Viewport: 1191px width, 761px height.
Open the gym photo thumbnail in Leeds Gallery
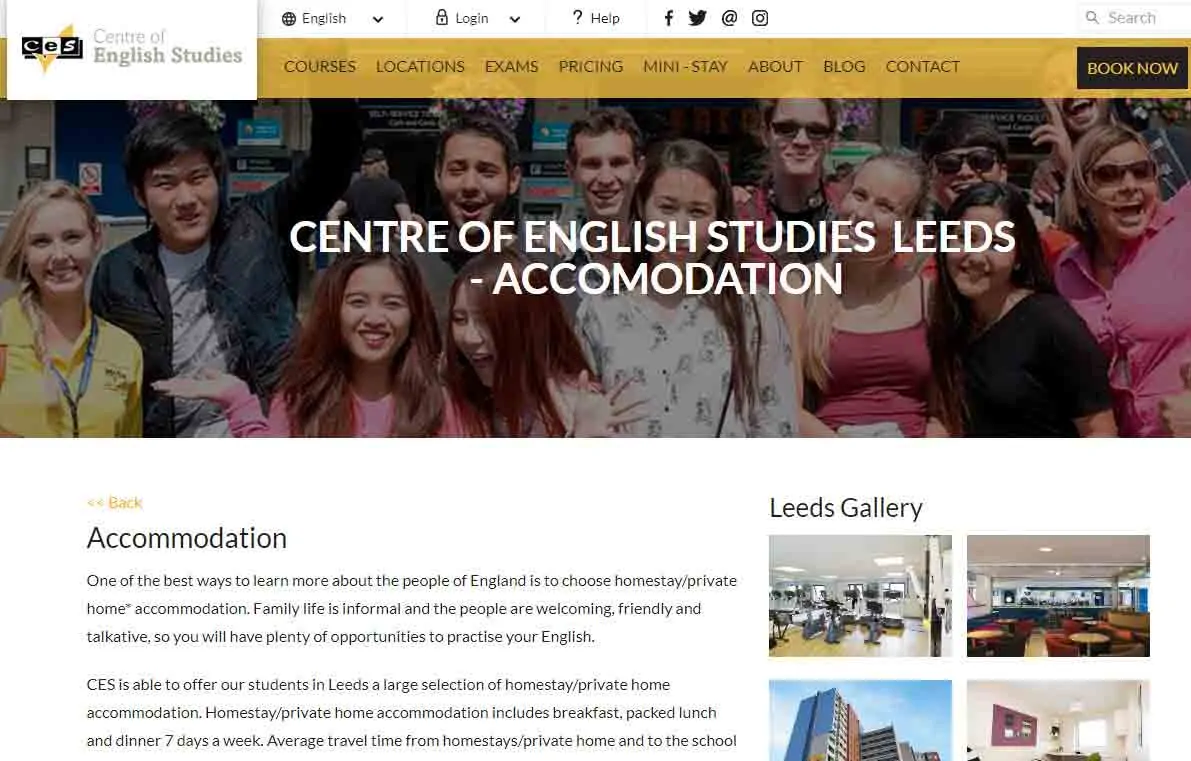(860, 595)
